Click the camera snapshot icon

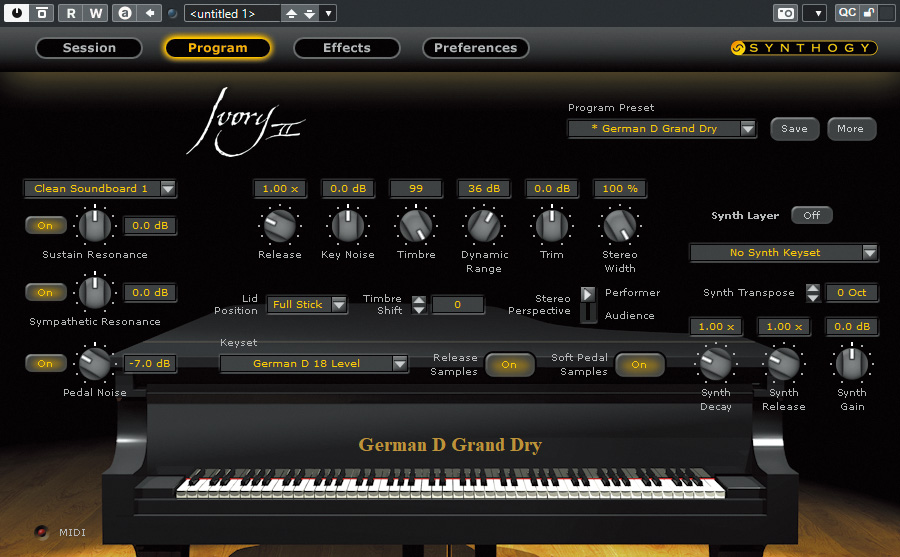click(786, 13)
